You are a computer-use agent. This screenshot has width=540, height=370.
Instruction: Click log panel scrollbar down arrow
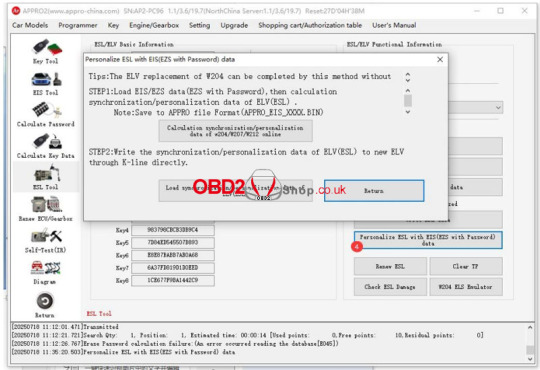pos(530,359)
